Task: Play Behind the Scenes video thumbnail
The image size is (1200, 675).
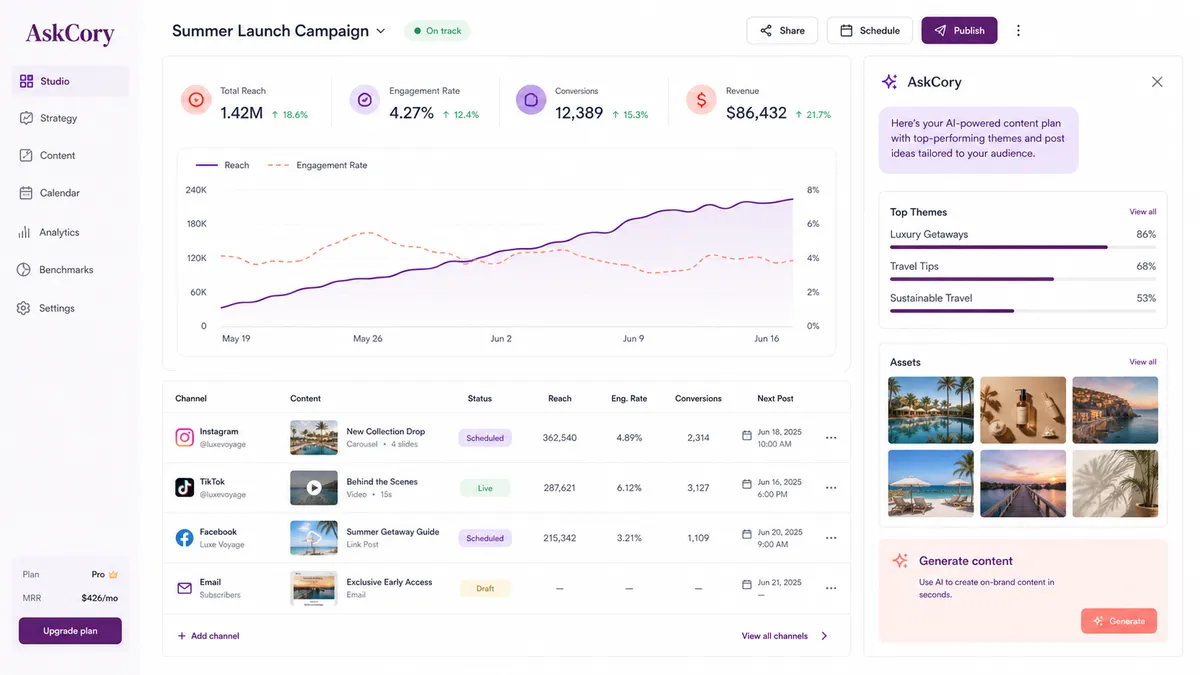Action: click(x=314, y=488)
